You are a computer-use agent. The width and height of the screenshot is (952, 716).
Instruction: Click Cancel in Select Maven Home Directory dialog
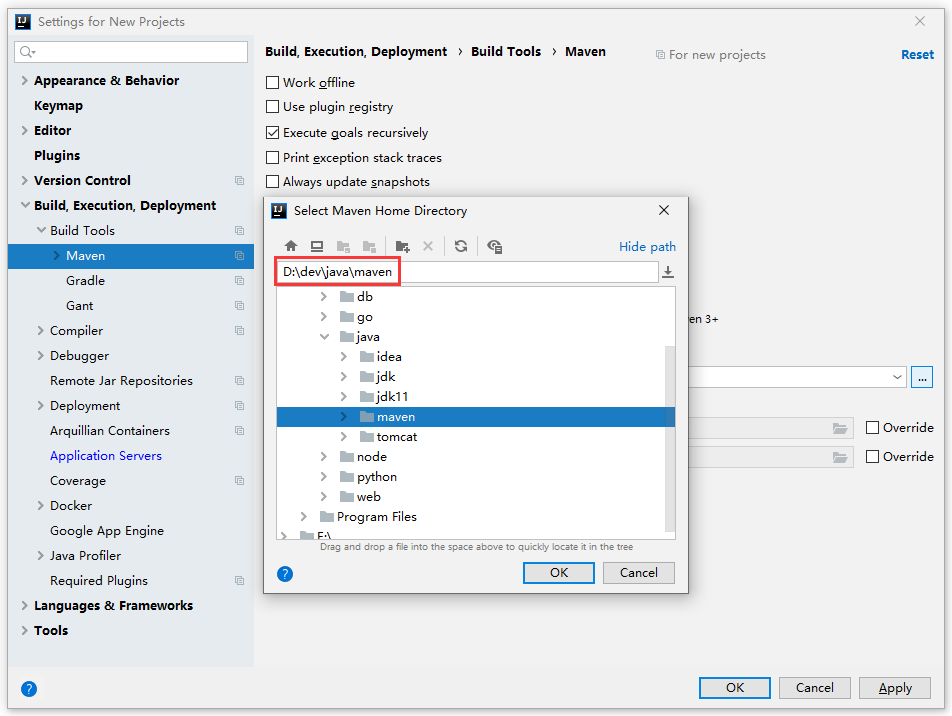[639, 573]
